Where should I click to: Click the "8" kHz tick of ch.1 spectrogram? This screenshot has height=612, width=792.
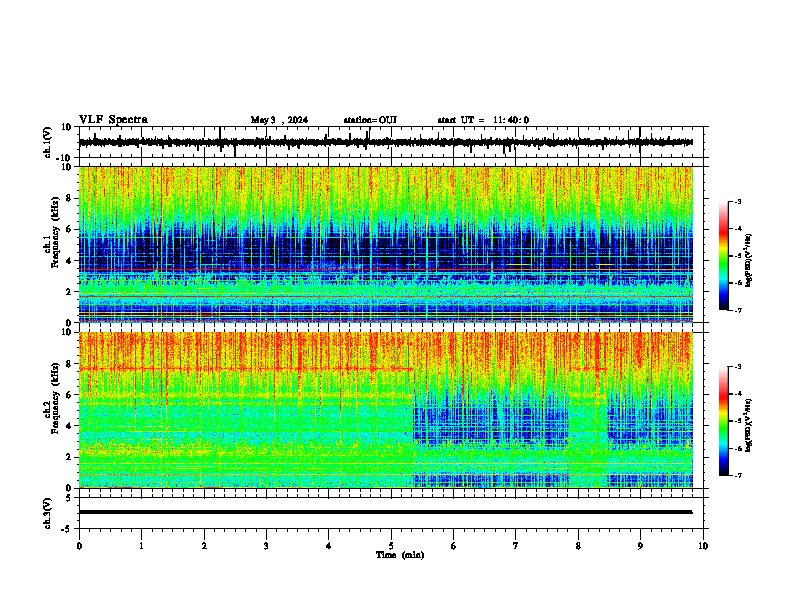pyautogui.click(x=70, y=198)
